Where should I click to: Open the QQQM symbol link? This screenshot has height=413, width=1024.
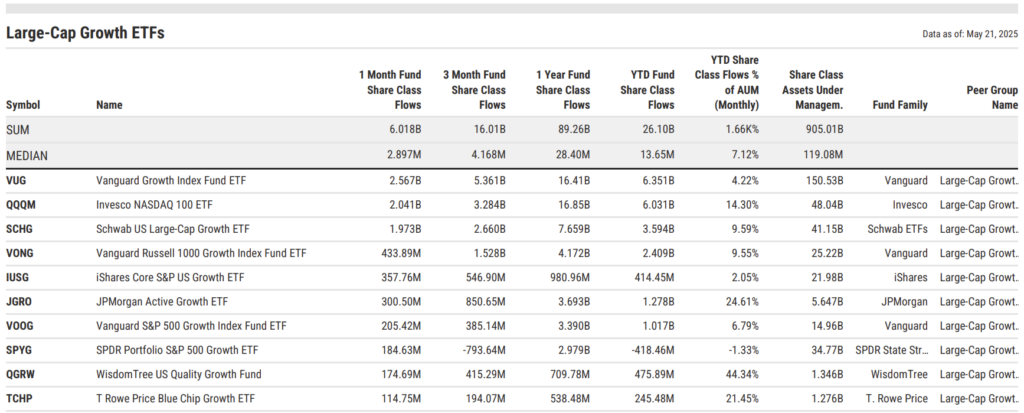(21, 205)
